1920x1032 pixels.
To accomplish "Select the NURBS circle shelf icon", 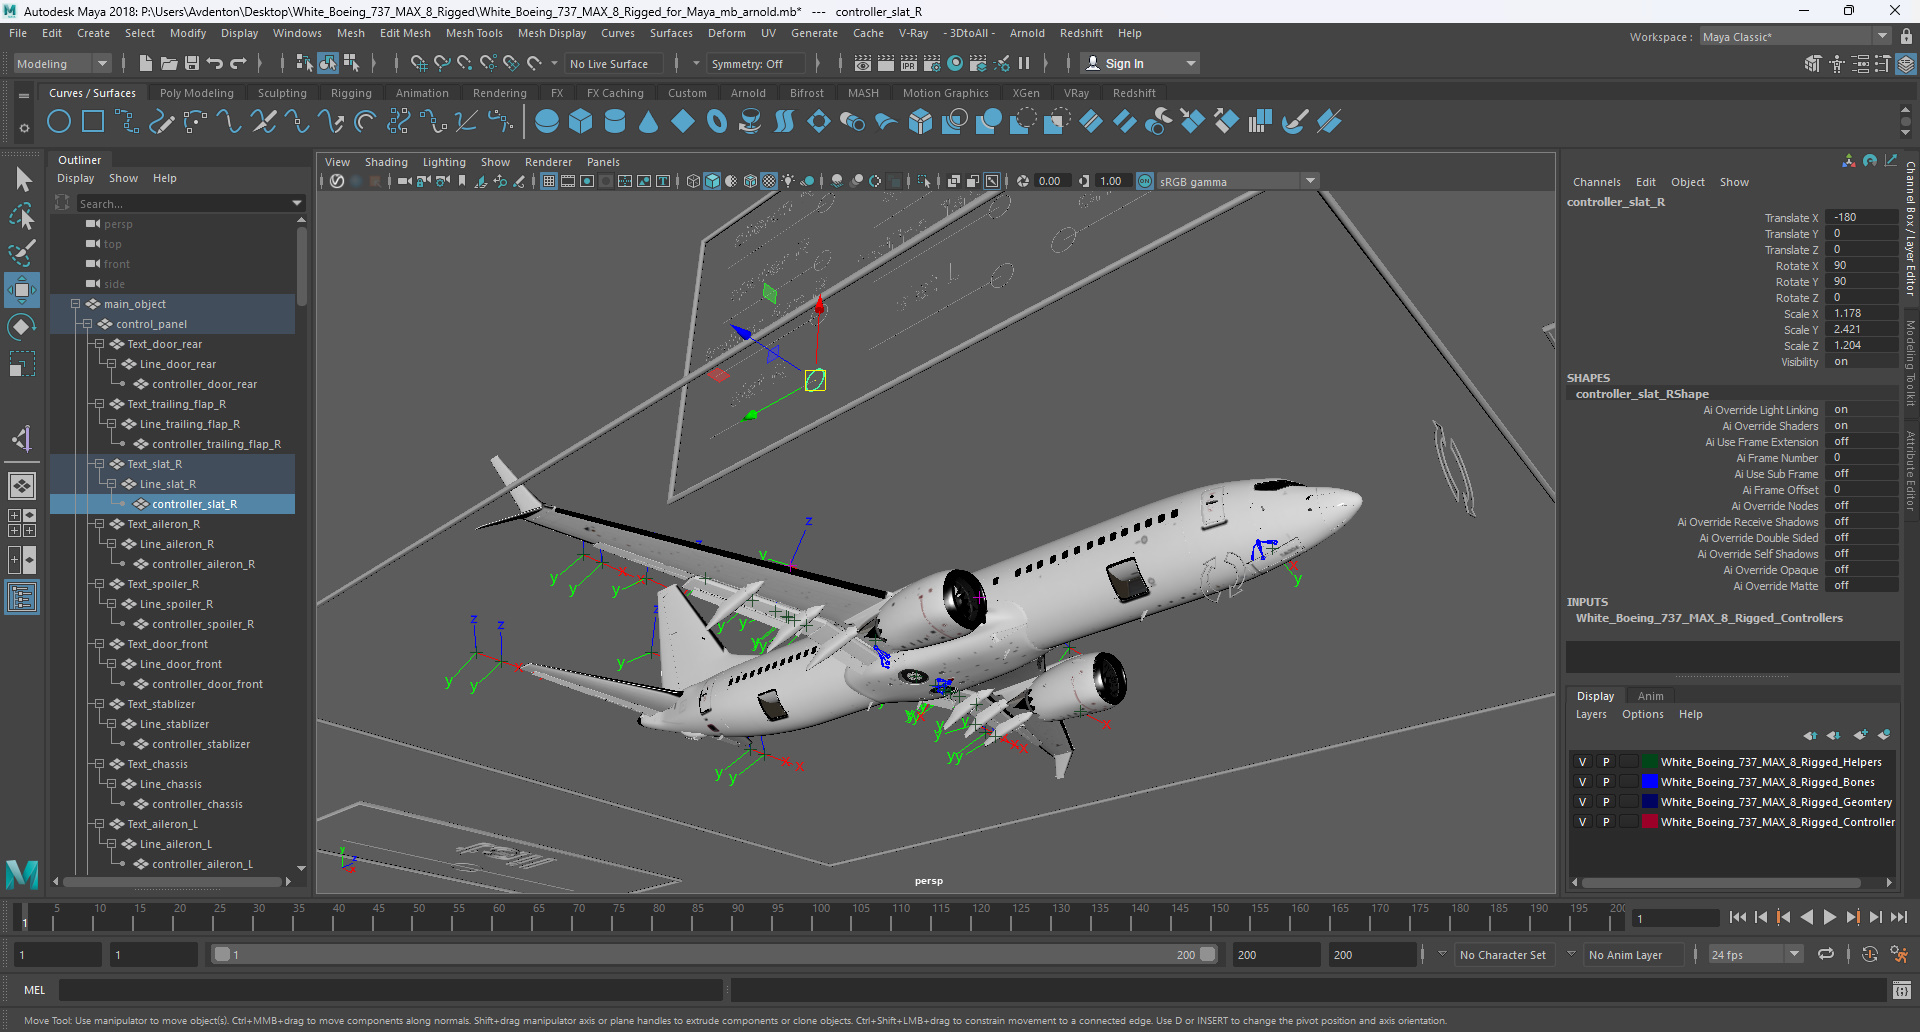I will [59, 122].
